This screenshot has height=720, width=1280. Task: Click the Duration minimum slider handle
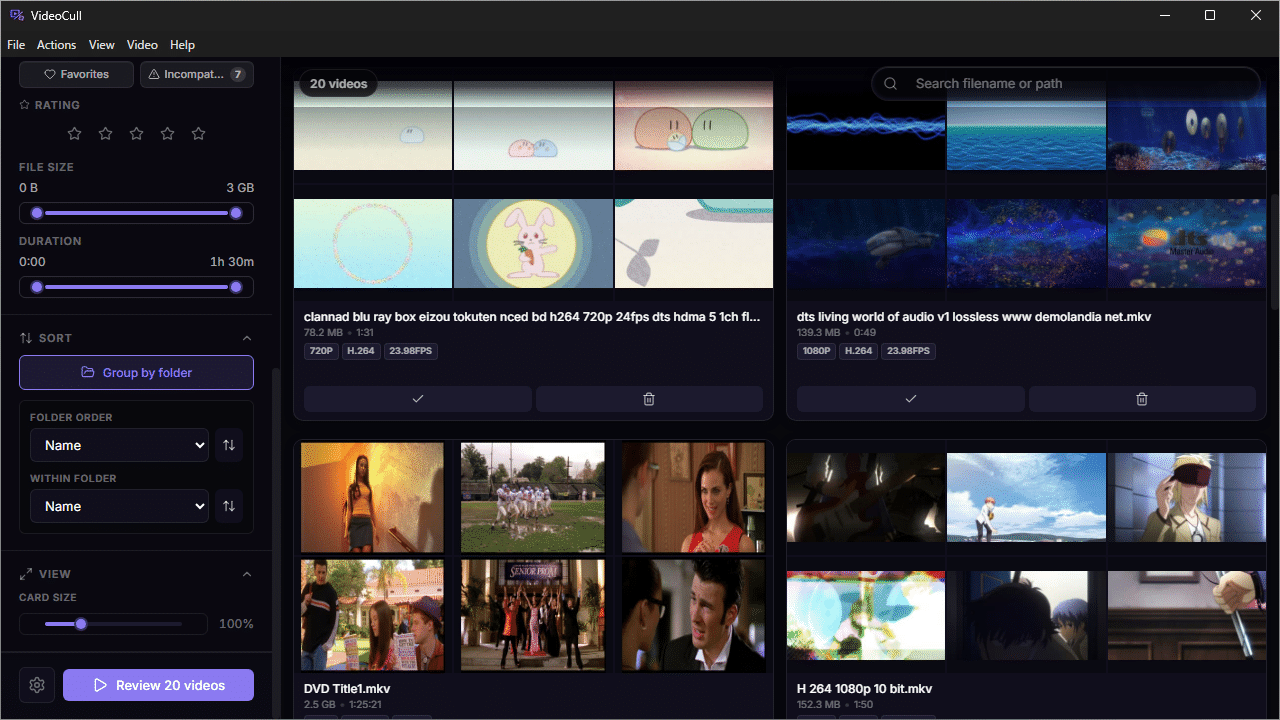[37, 287]
